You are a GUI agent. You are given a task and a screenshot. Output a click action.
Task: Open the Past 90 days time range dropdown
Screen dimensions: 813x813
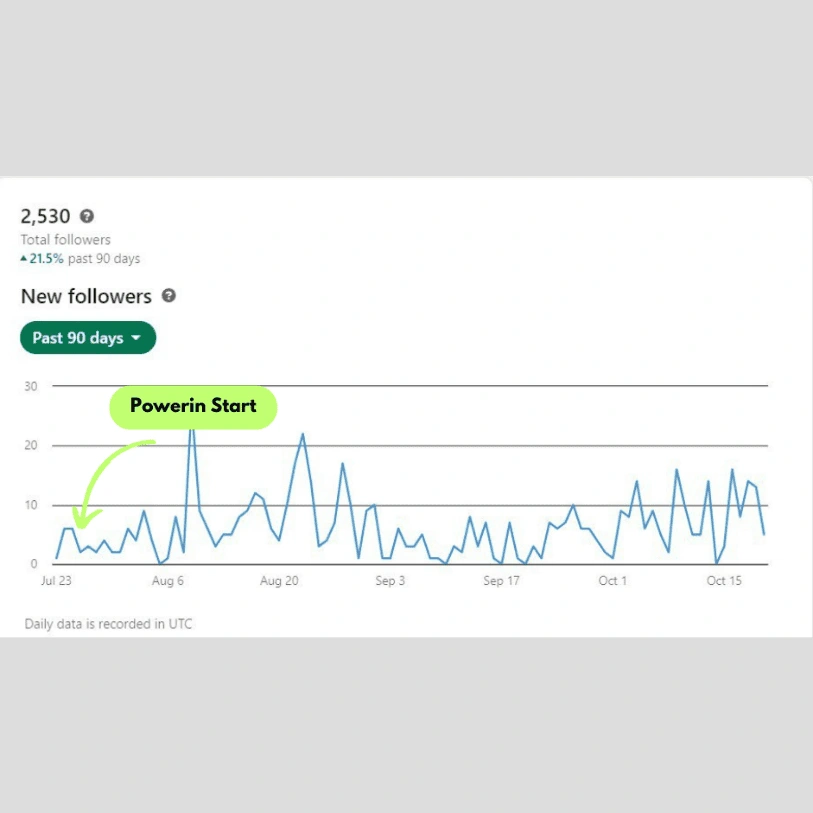(x=87, y=337)
